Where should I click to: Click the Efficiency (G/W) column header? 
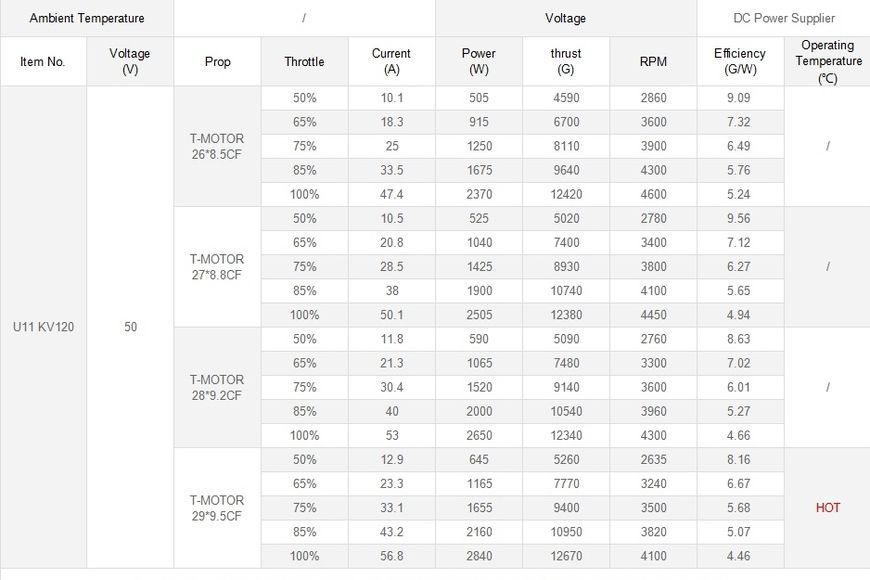pyautogui.click(x=740, y=61)
